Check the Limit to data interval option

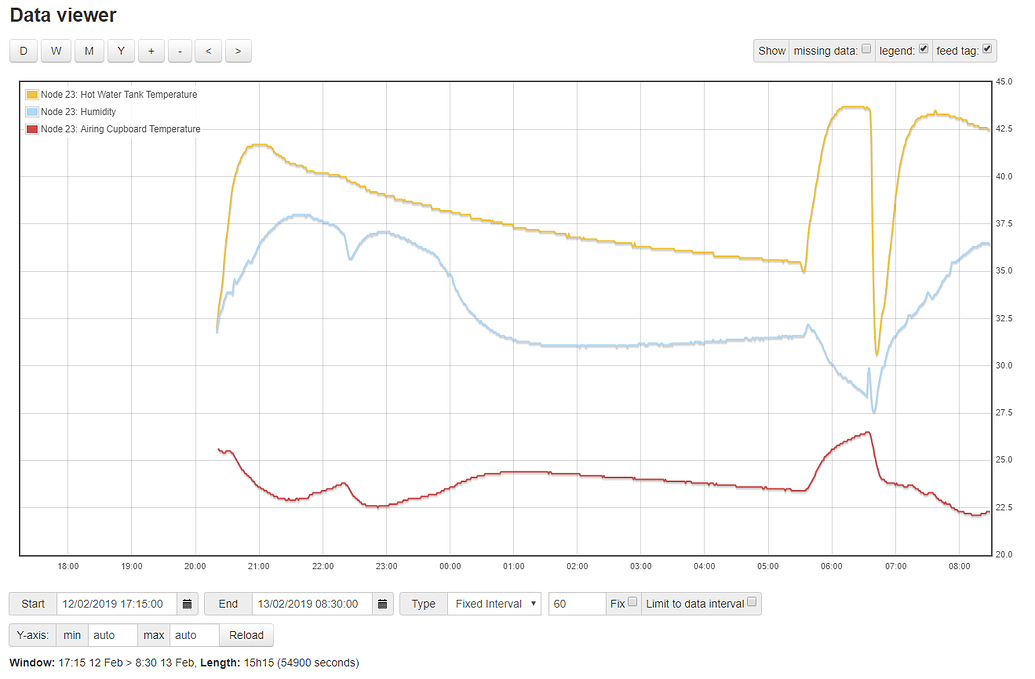[x=752, y=601]
